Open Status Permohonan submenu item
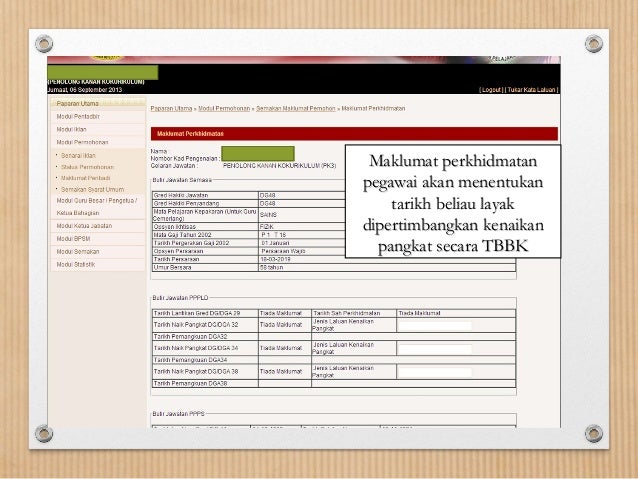 (x=87, y=167)
